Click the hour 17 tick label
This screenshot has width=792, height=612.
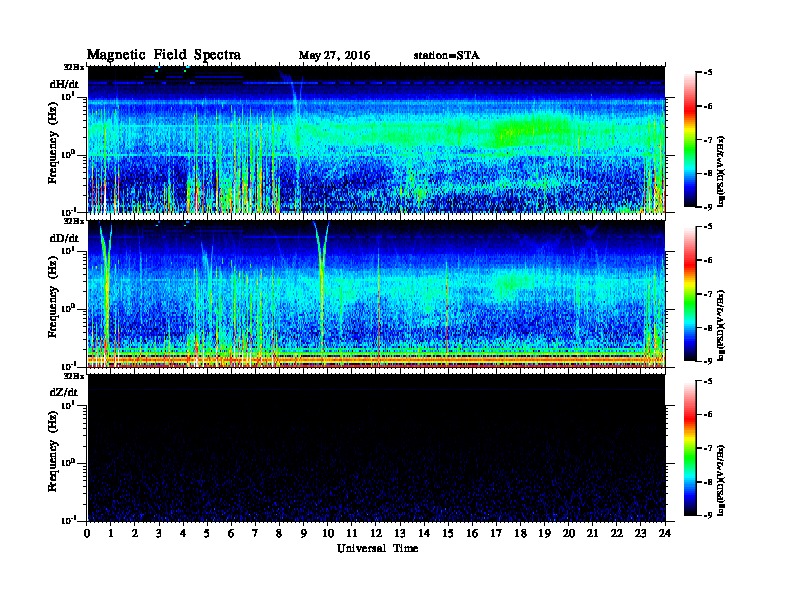point(496,533)
